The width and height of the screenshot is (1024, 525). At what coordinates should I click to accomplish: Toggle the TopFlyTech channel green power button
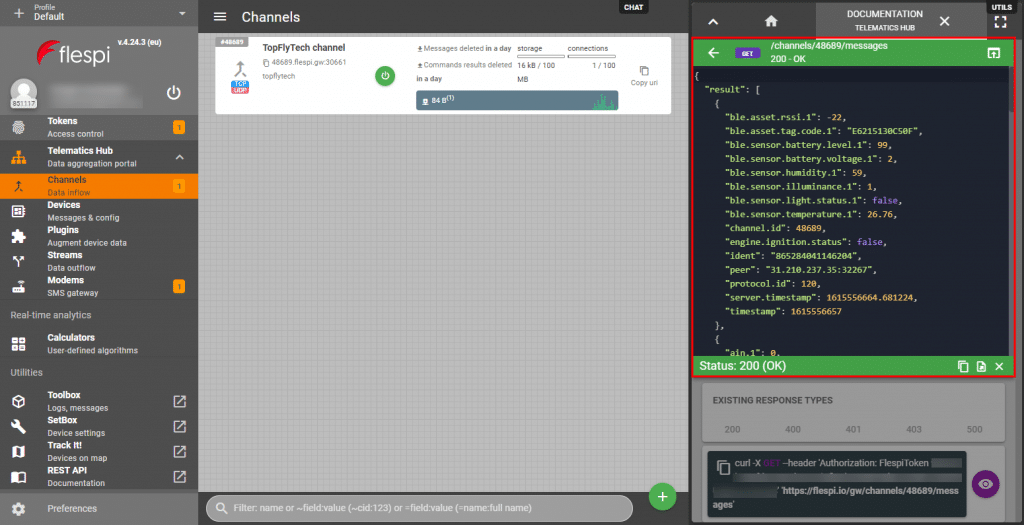tap(385, 76)
